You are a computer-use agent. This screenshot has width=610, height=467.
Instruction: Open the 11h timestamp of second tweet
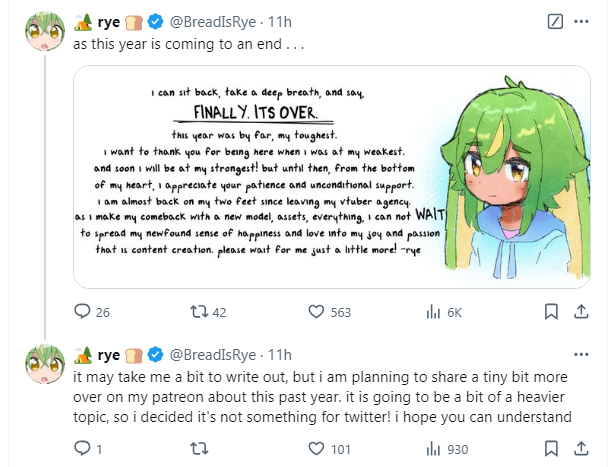click(281, 355)
